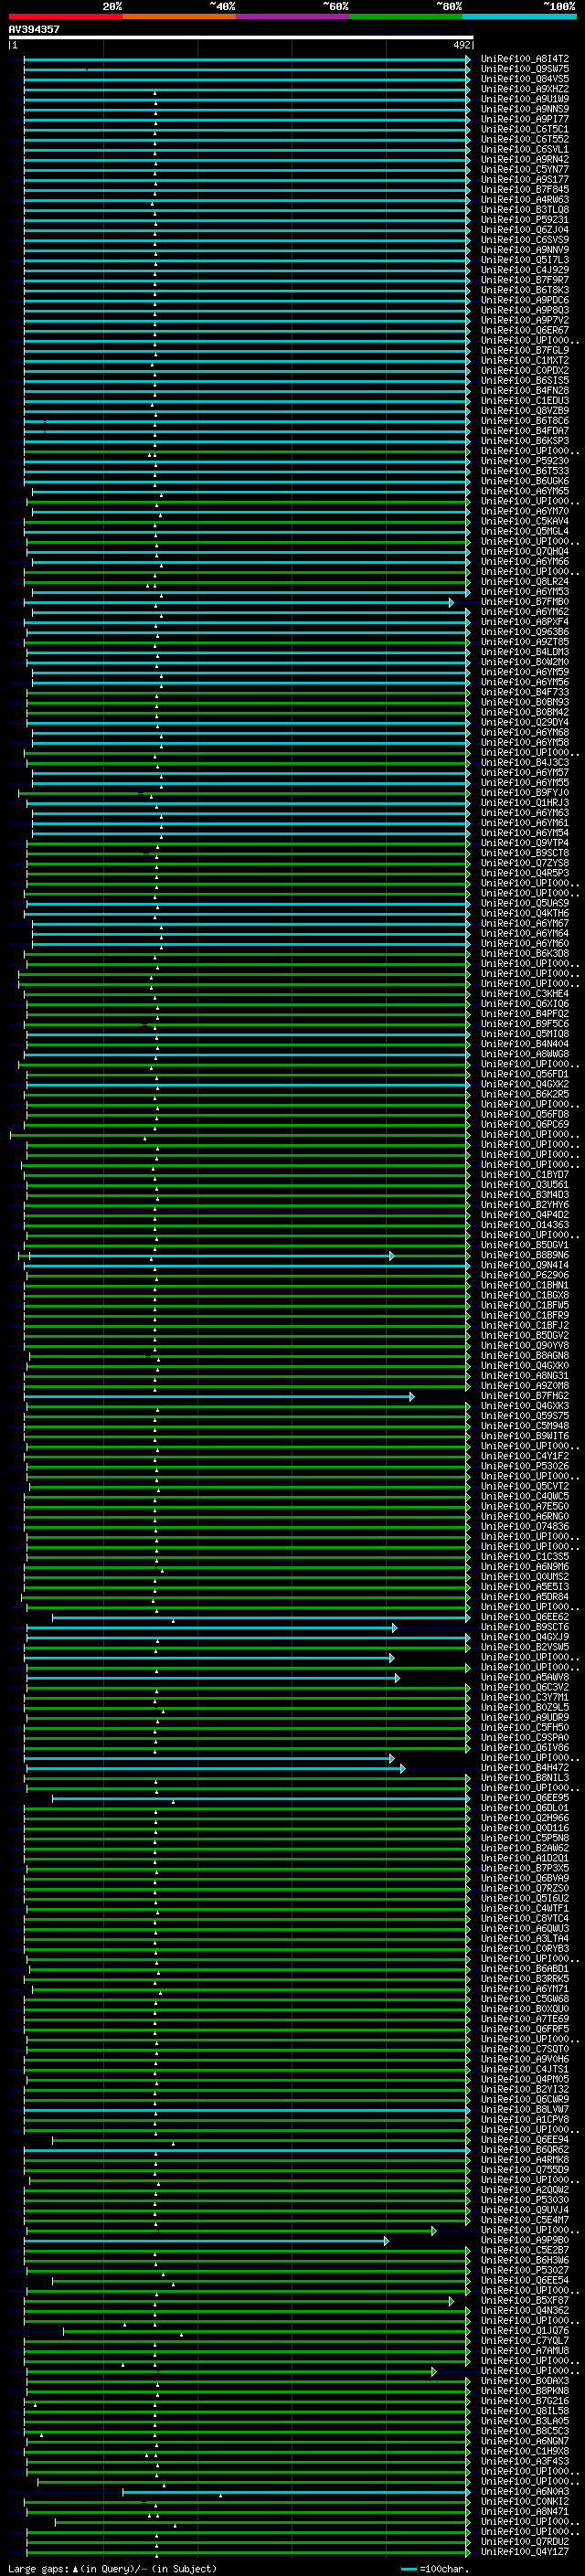The height and width of the screenshot is (2576, 585).
Task: Select the UniRef100_Q1HRJ3 label
Action: [x=525, y=802]
